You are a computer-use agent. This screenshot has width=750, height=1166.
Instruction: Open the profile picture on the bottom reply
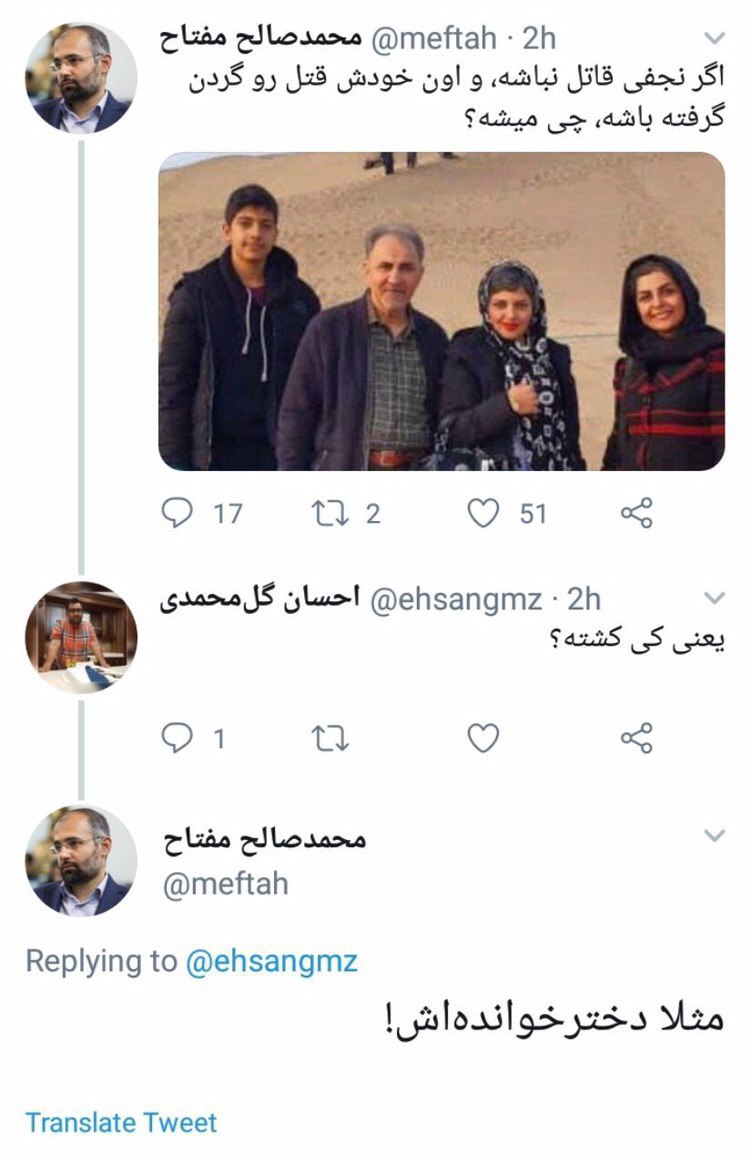(x=80, y=860)
